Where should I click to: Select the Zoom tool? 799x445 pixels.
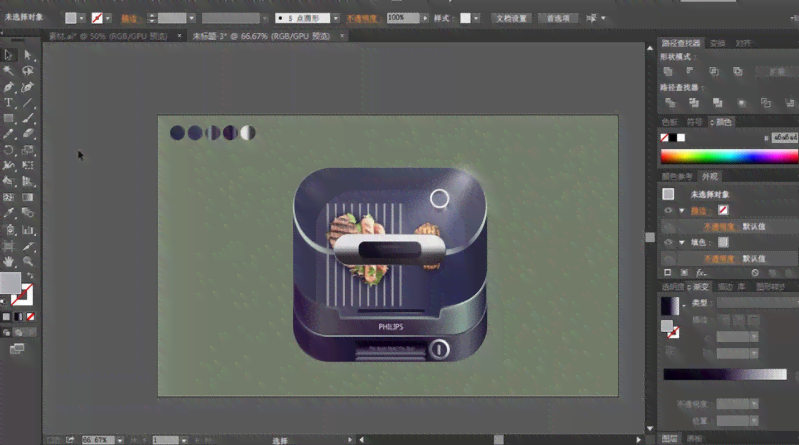[x=28, y=261]
